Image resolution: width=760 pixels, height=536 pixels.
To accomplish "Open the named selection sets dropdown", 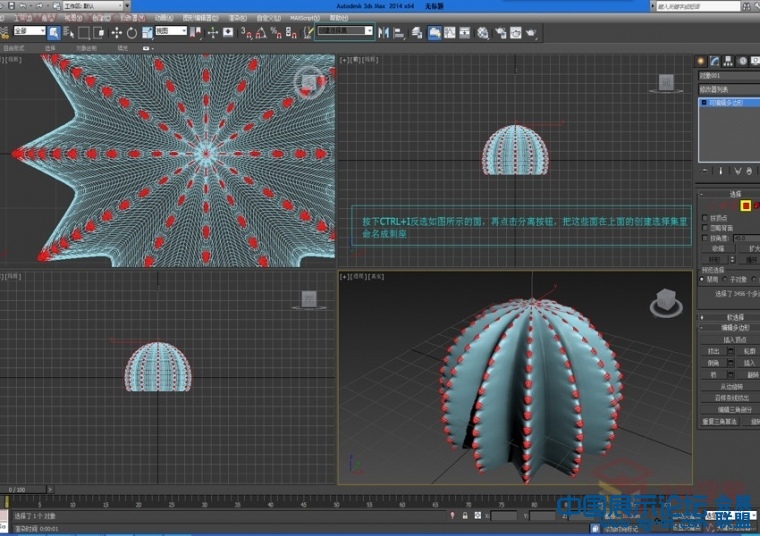I will [344, 31].
